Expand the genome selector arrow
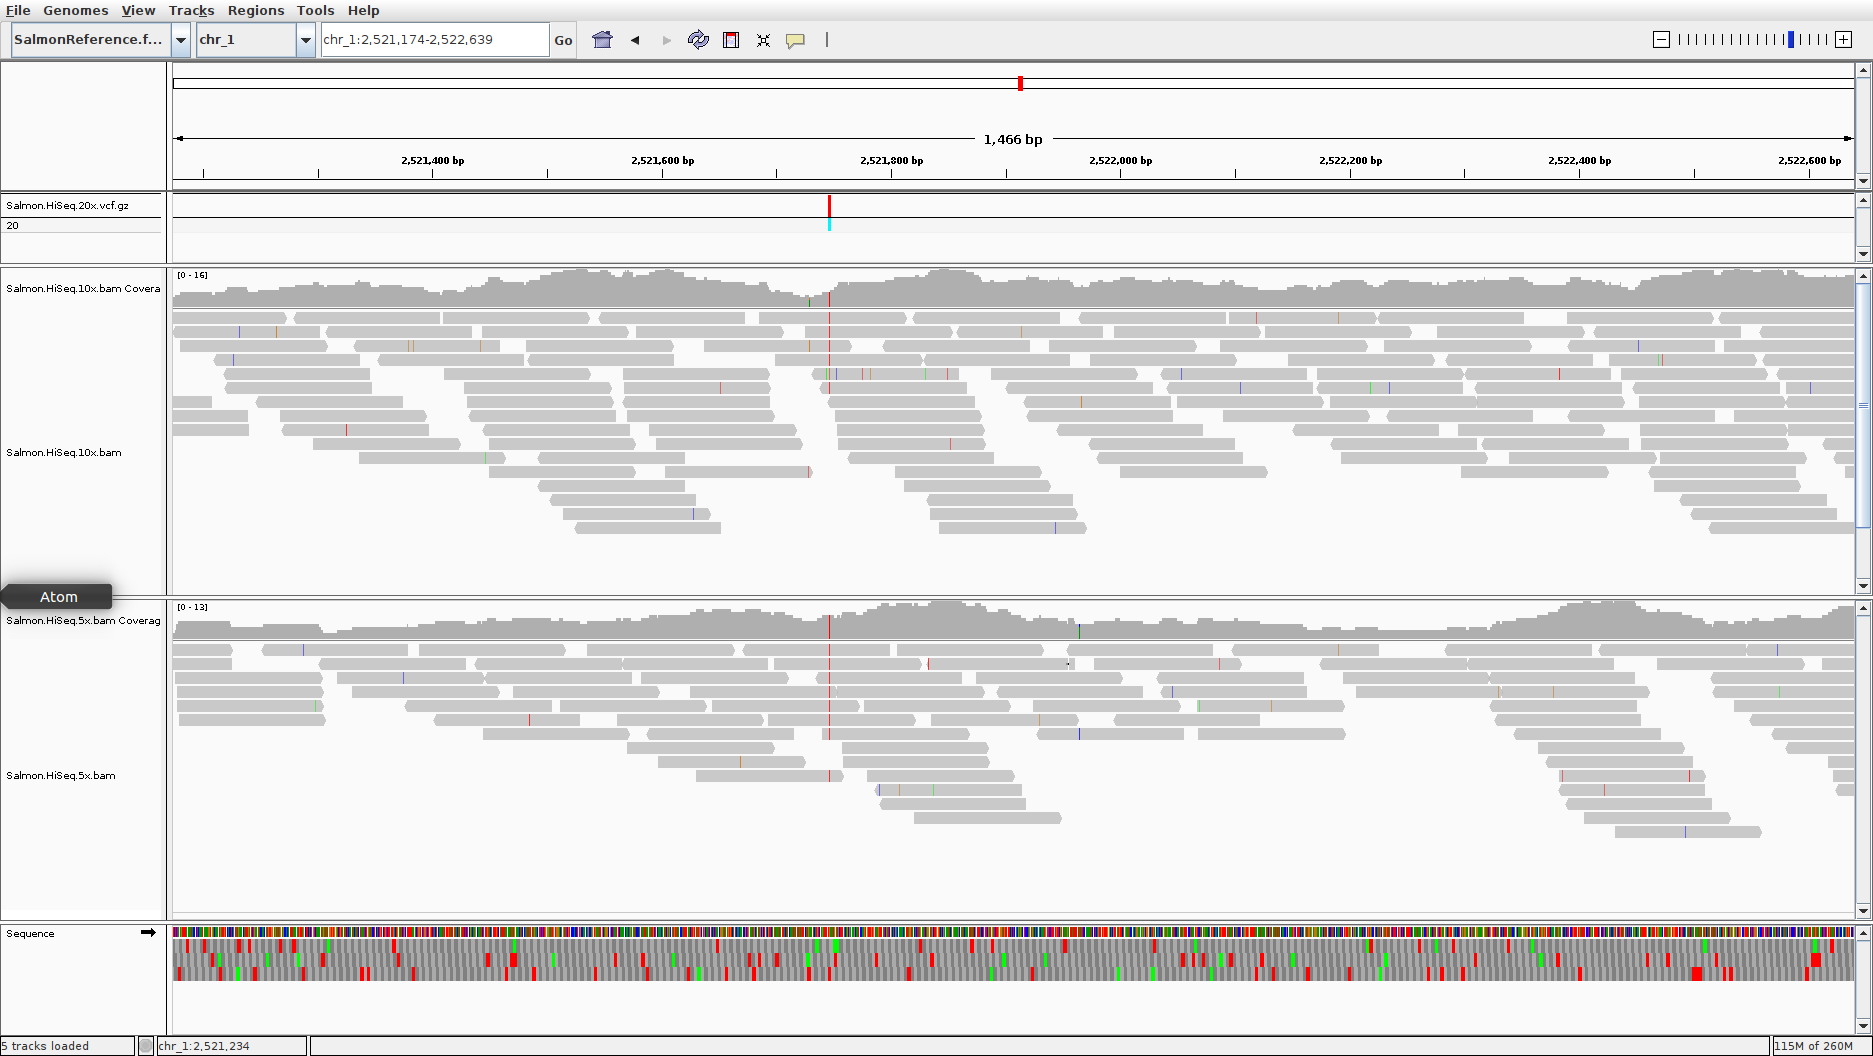Screen dimensions: 1873x1056 pos(181,40)
